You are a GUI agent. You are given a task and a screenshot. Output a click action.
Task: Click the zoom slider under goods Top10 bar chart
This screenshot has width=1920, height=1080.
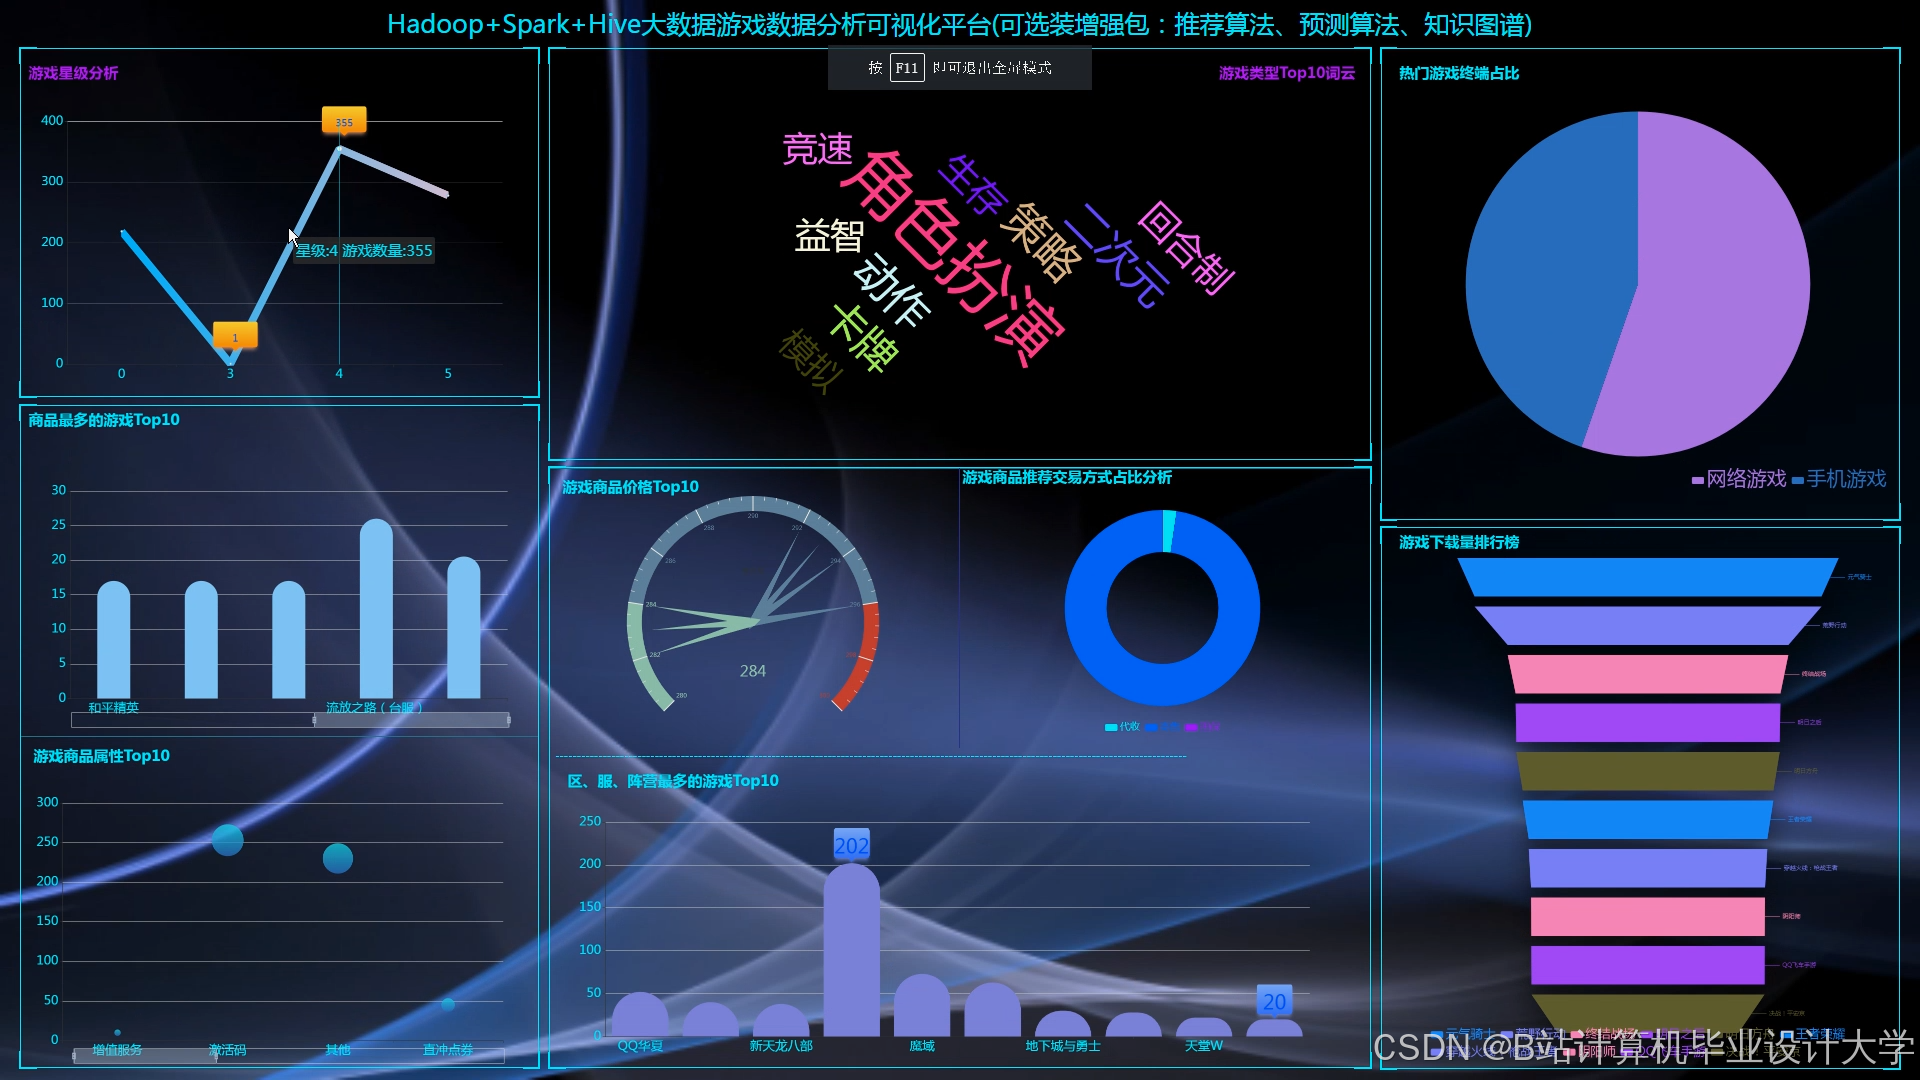click(x=411, y=720)
